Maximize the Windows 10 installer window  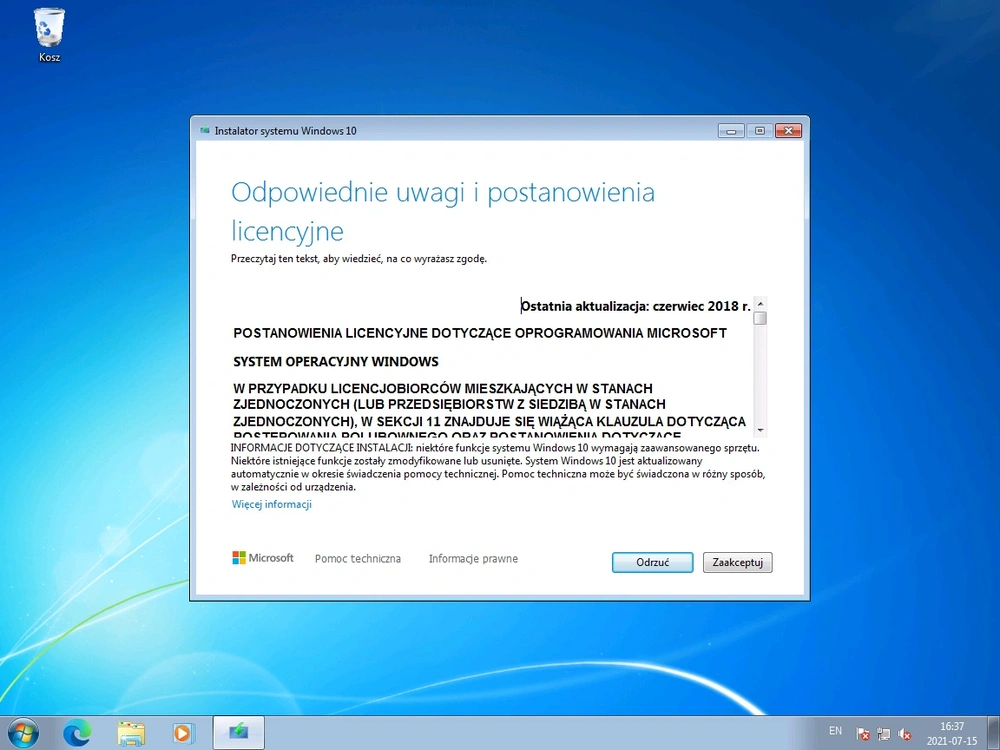pos(759,131)
